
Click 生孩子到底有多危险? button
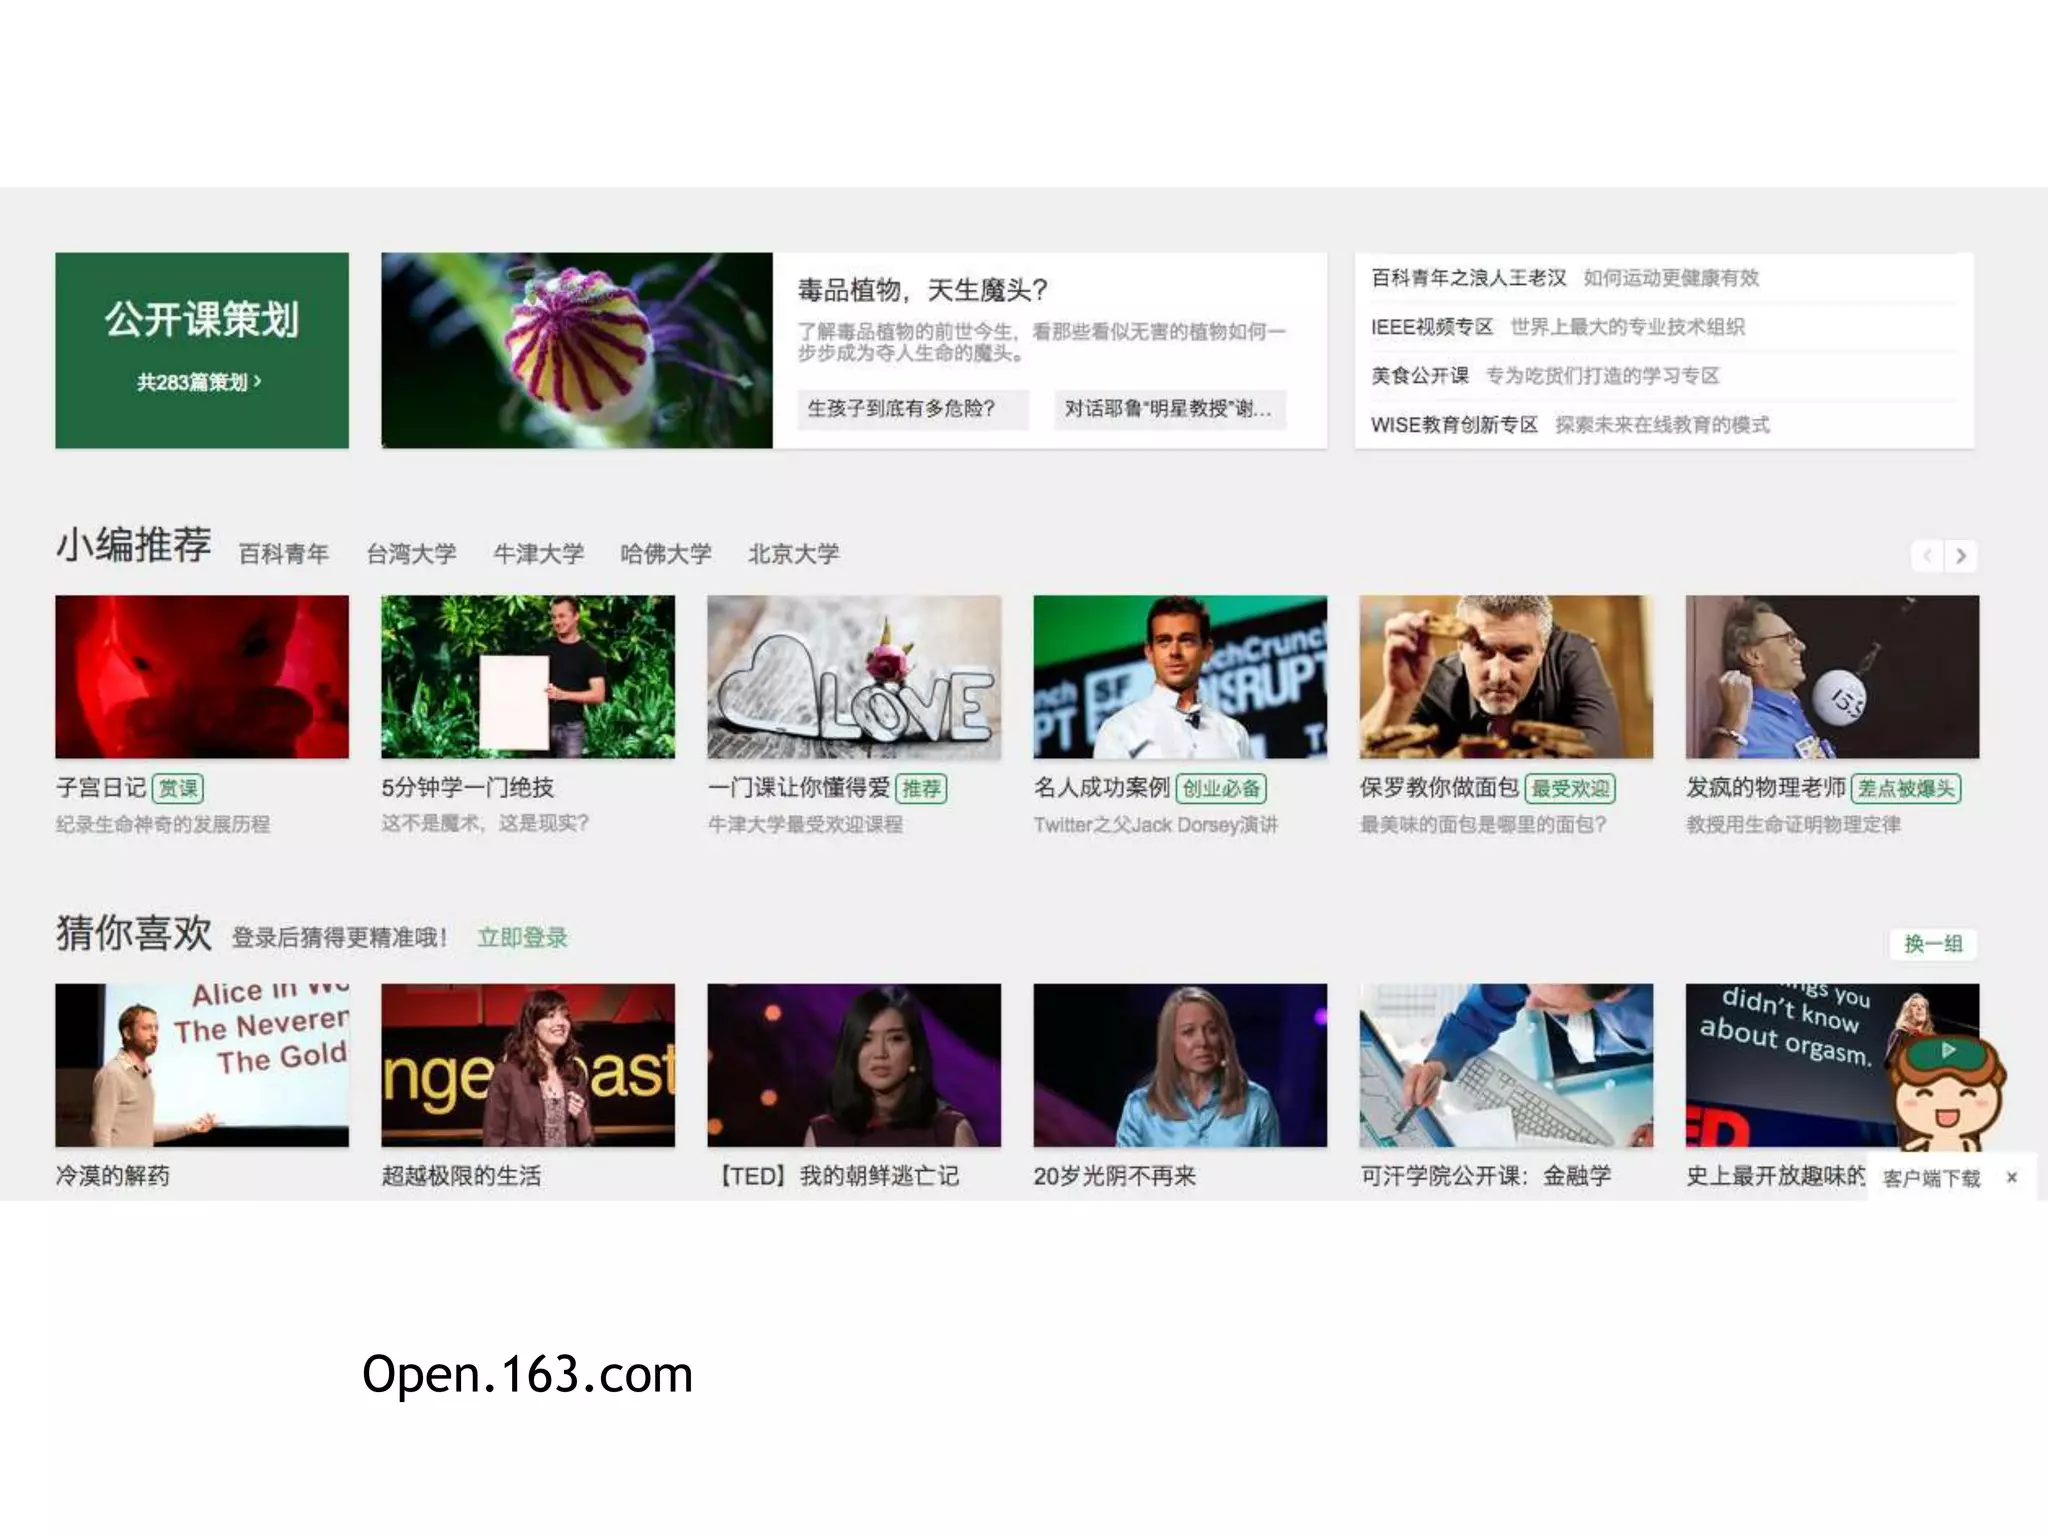pos(911,409)
